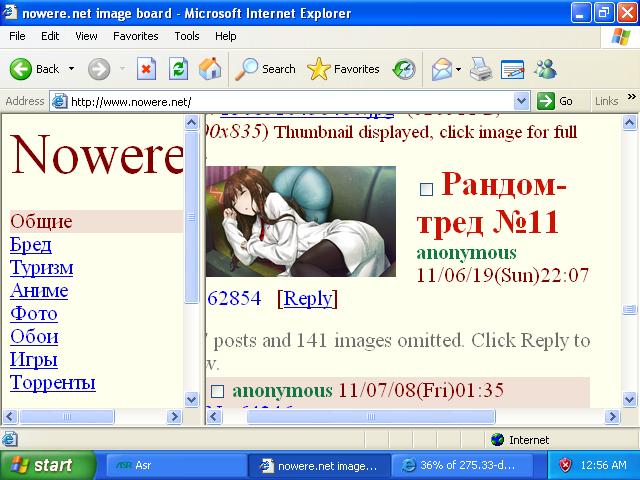Screen dimensions: 640x480
Task: Click the sidebar frame down arrow
Action: click(191, 399)
